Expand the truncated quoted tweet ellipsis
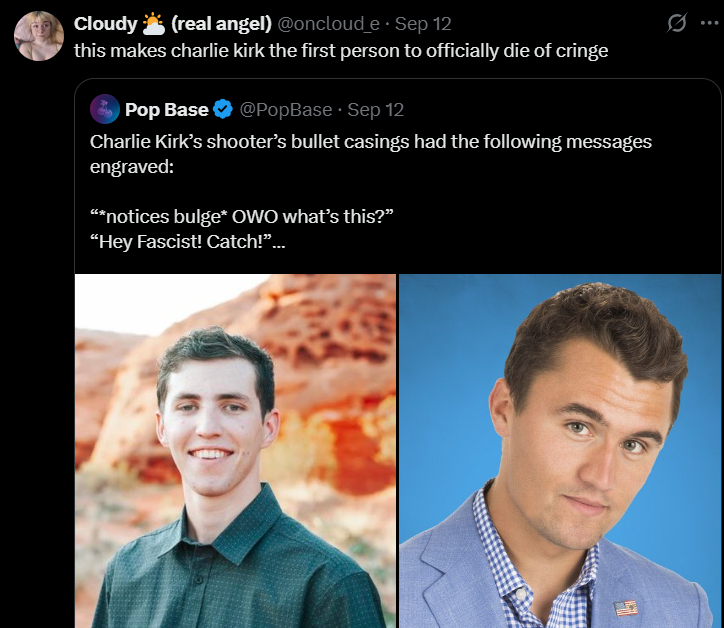Image resolution: width=724 pixels, height=628 pixels. [279, 242]
